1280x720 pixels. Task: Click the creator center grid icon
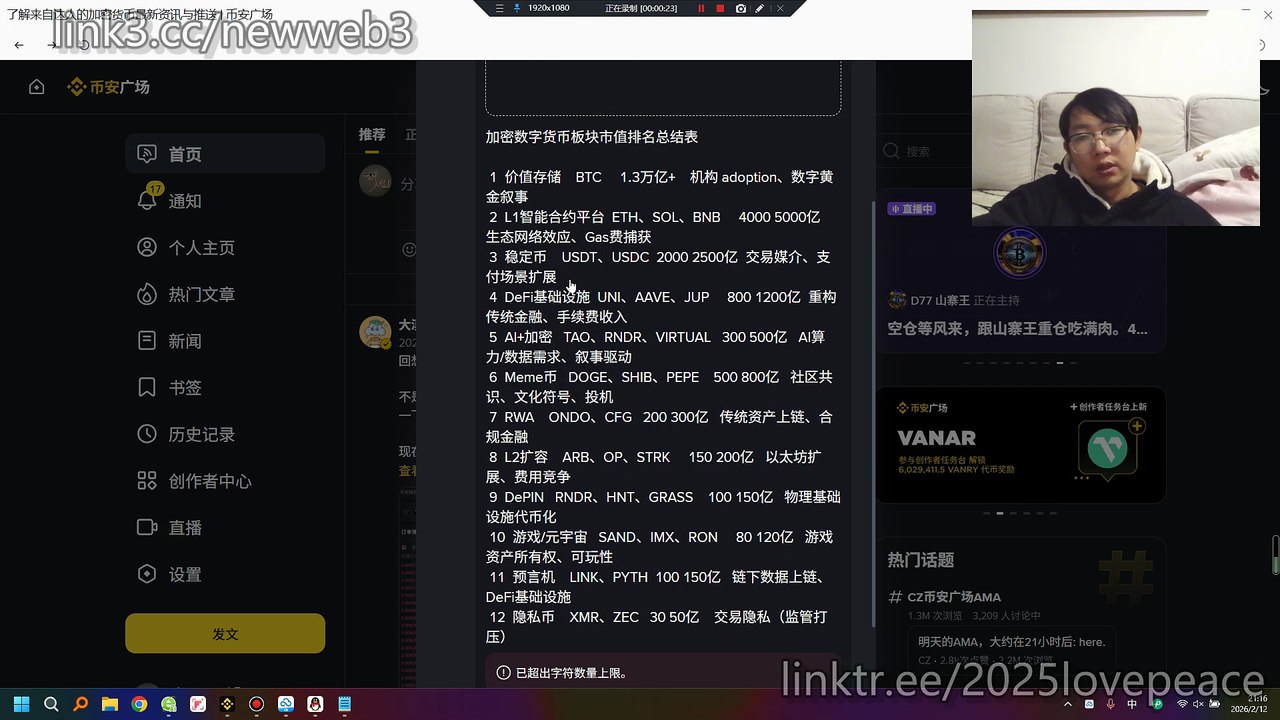tap(147, 481)
